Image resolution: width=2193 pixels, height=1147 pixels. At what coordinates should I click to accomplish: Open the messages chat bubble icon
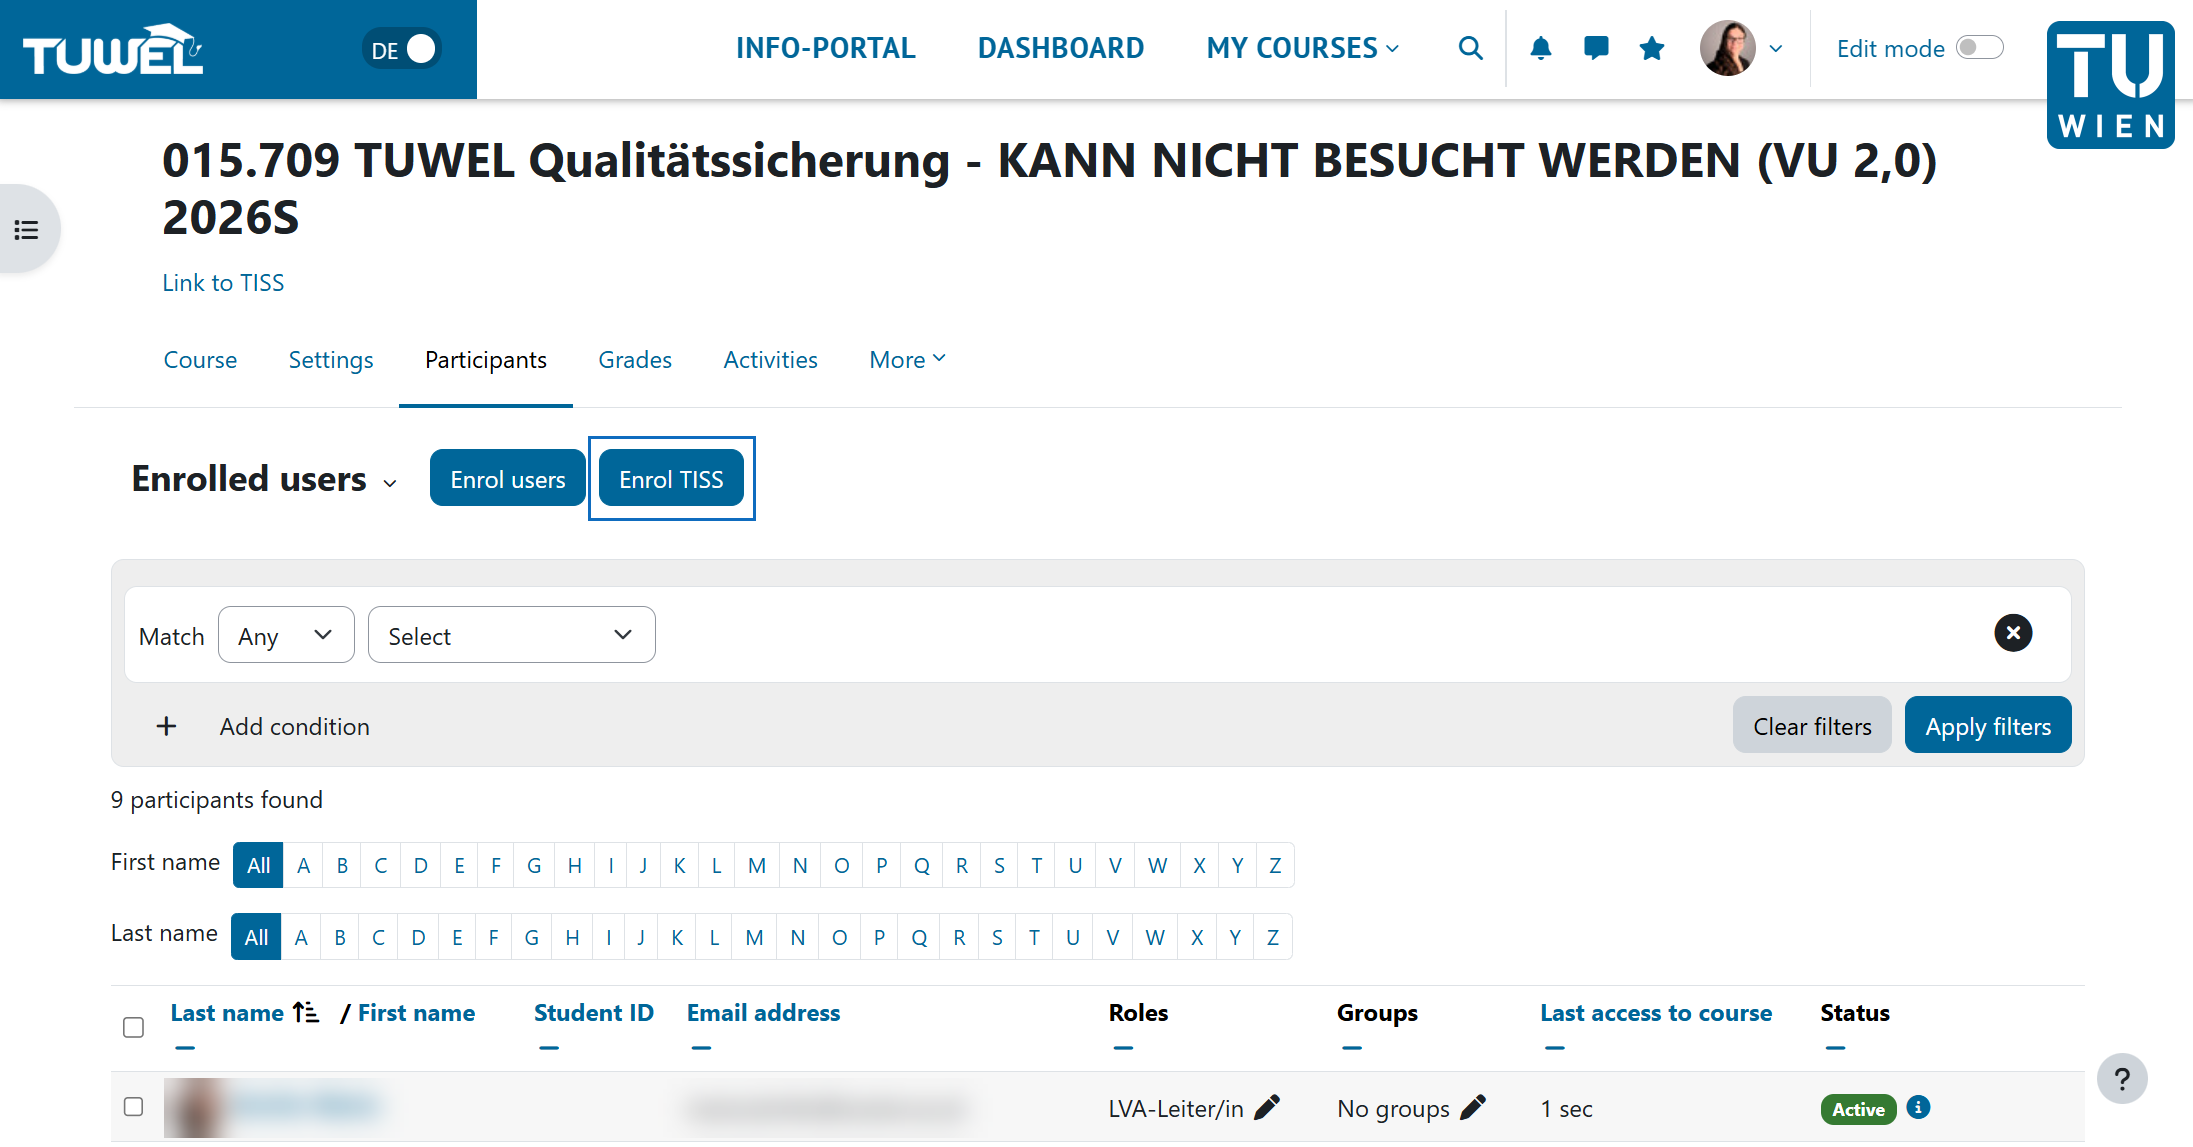1596,48
